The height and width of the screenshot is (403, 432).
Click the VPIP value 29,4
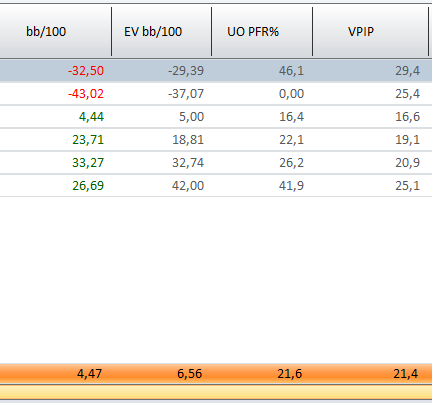(407, 71)
